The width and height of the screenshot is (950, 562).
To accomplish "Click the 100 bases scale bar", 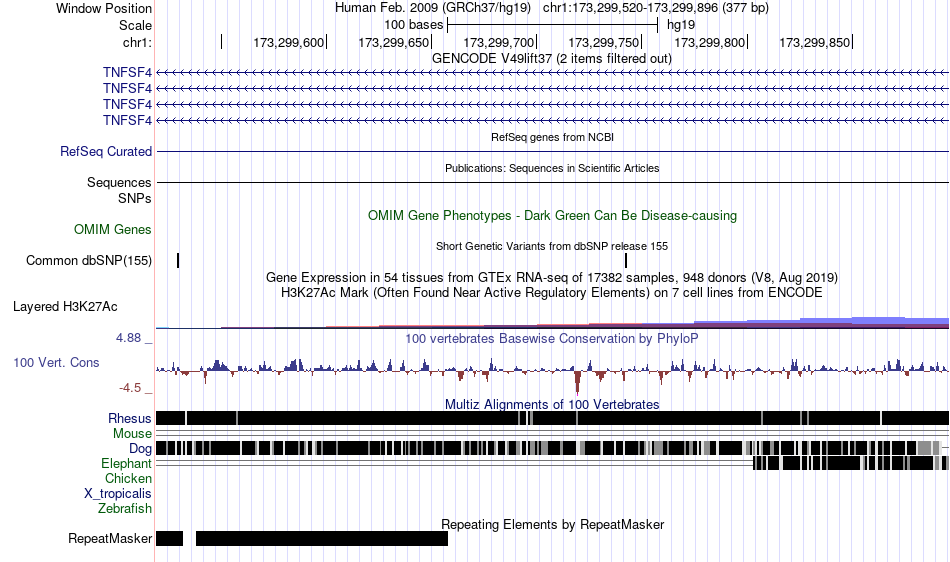I will point(552,25).
